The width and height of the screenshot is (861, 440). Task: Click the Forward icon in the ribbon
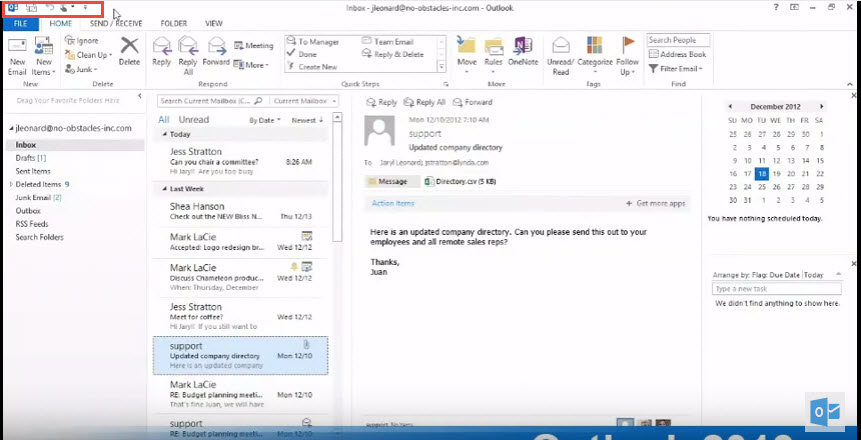click(x=216, y=46)
